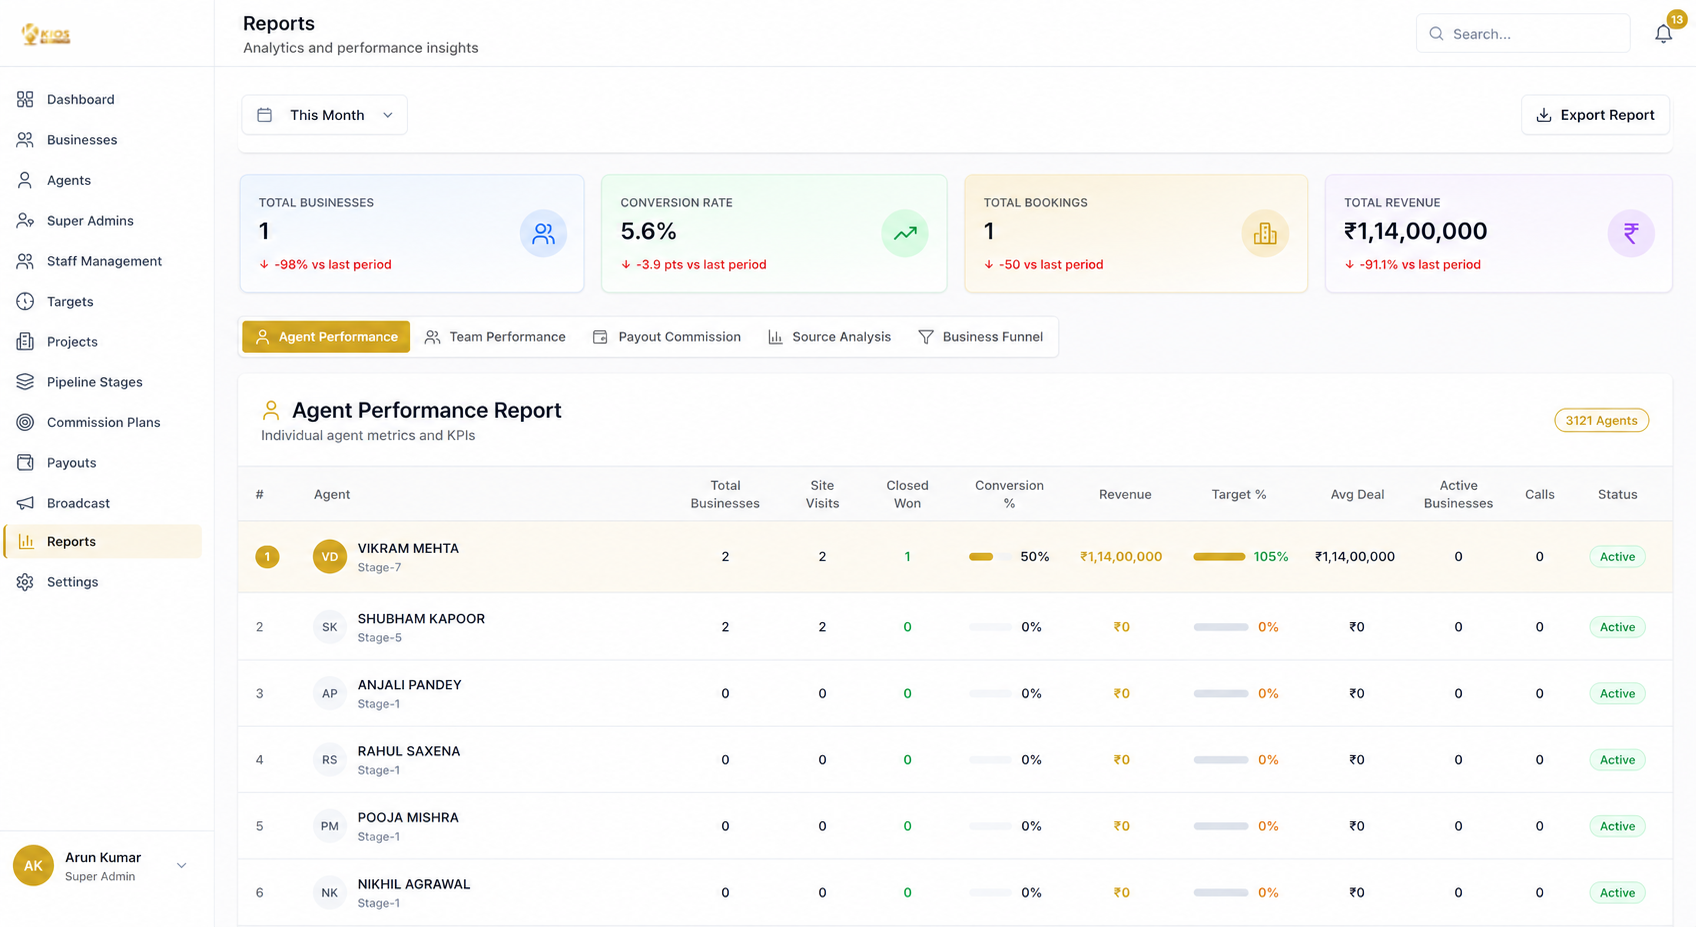Click the SK avatar of Shubham Kapoor

point(330,627)
